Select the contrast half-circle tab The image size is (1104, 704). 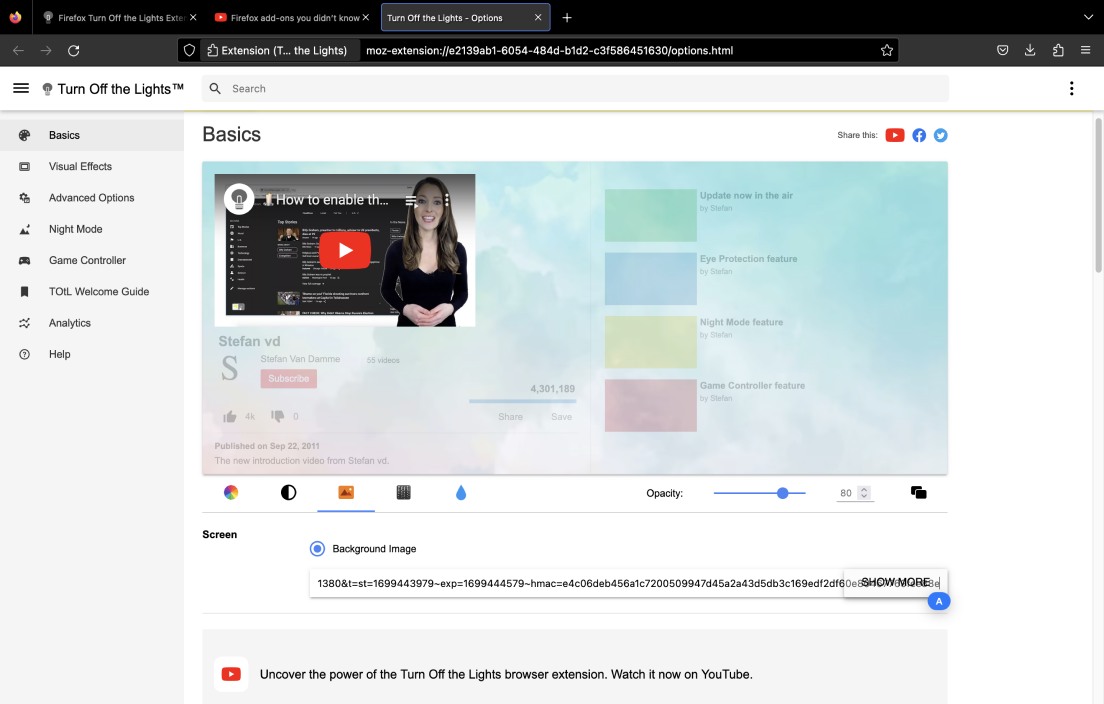tap(289, 493)
